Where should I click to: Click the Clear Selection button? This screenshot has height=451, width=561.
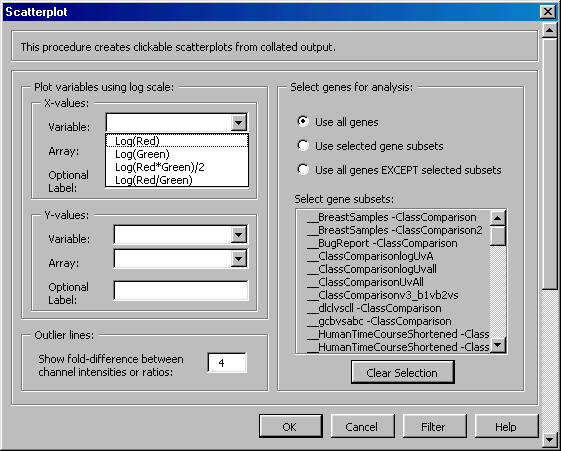(403, 372)
